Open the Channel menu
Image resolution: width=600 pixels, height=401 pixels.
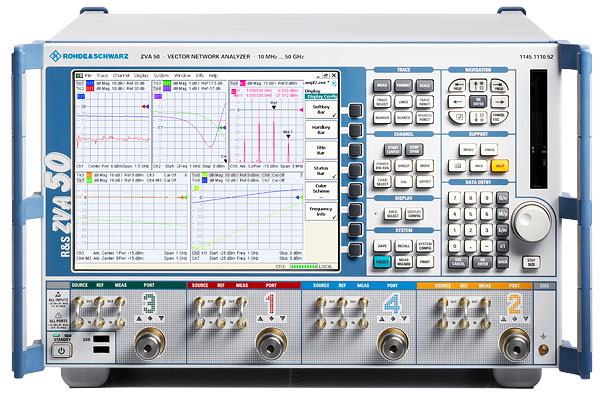click(x=121, y=75)
